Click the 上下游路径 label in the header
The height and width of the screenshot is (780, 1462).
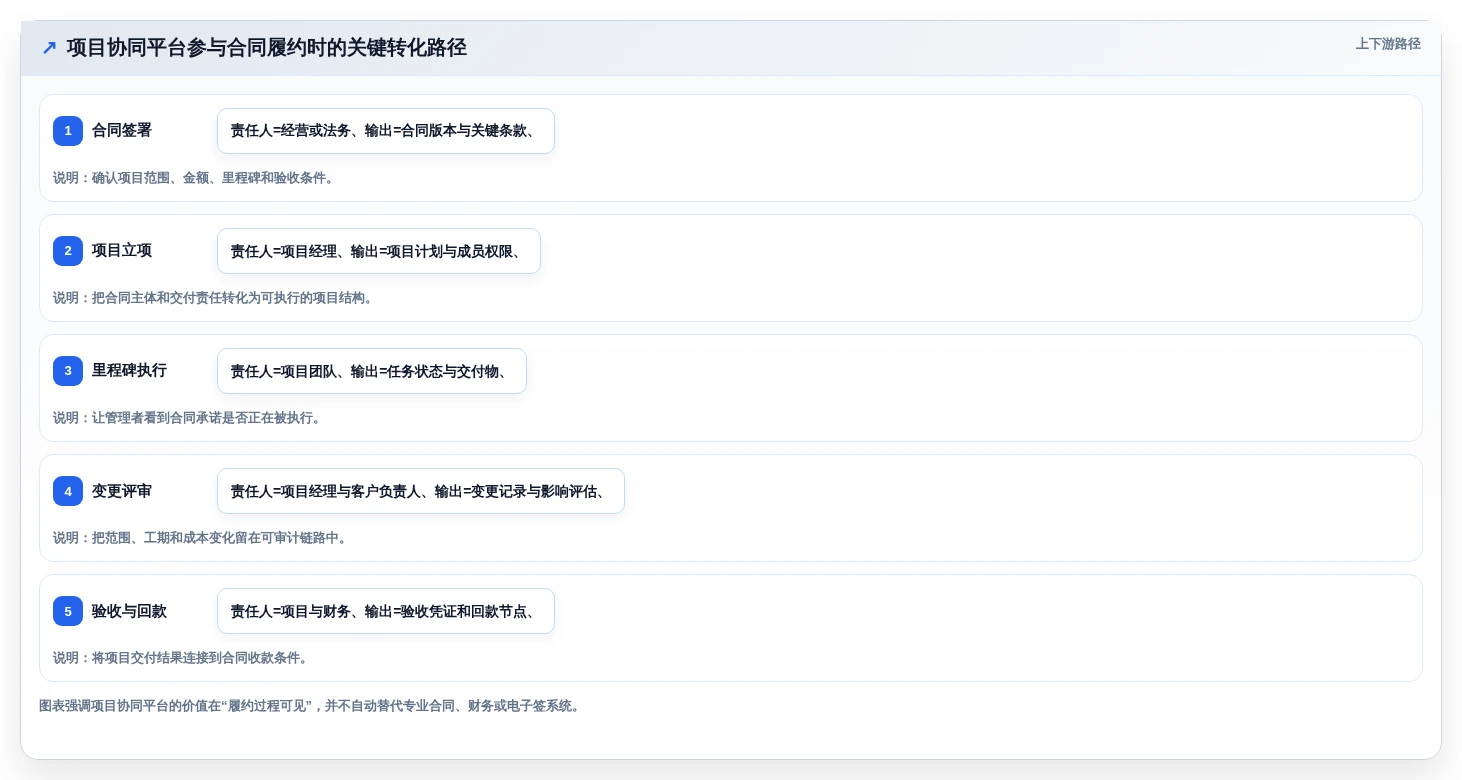point(1388,44)
